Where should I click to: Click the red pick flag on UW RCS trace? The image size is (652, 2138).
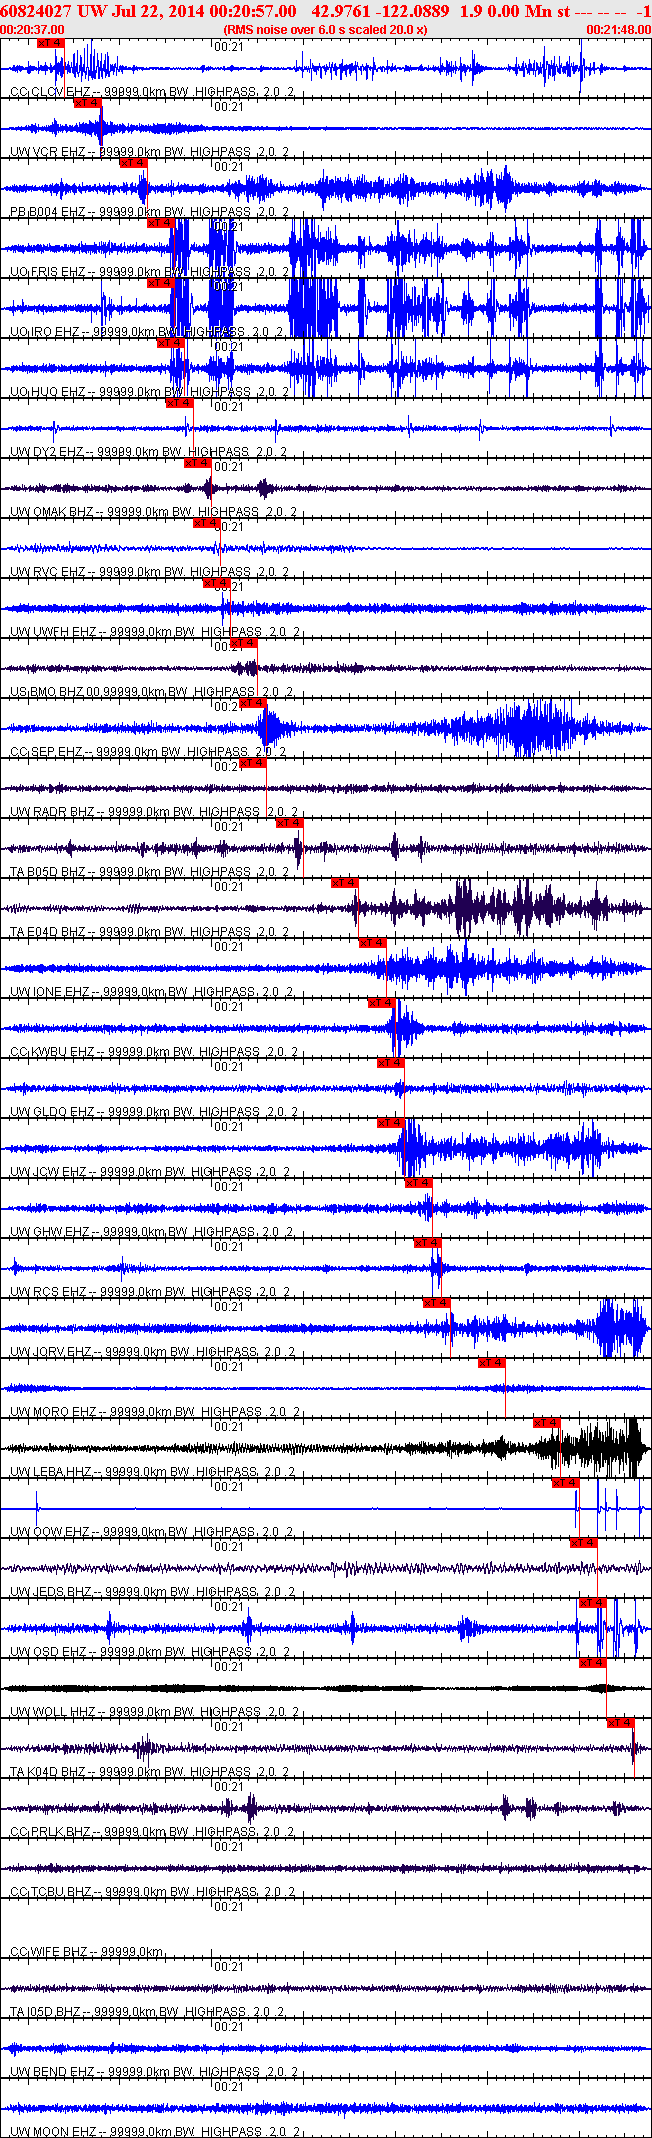tap(427, 1242)
